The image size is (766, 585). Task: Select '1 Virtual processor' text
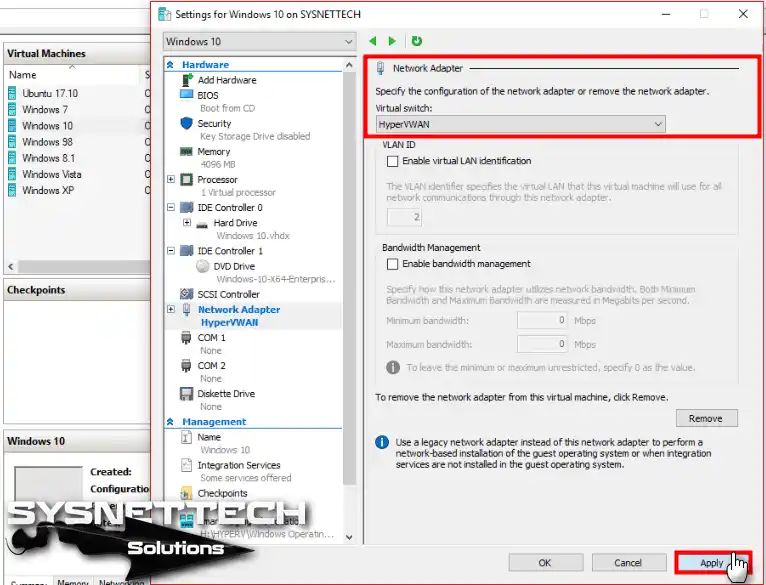point(238,193)
